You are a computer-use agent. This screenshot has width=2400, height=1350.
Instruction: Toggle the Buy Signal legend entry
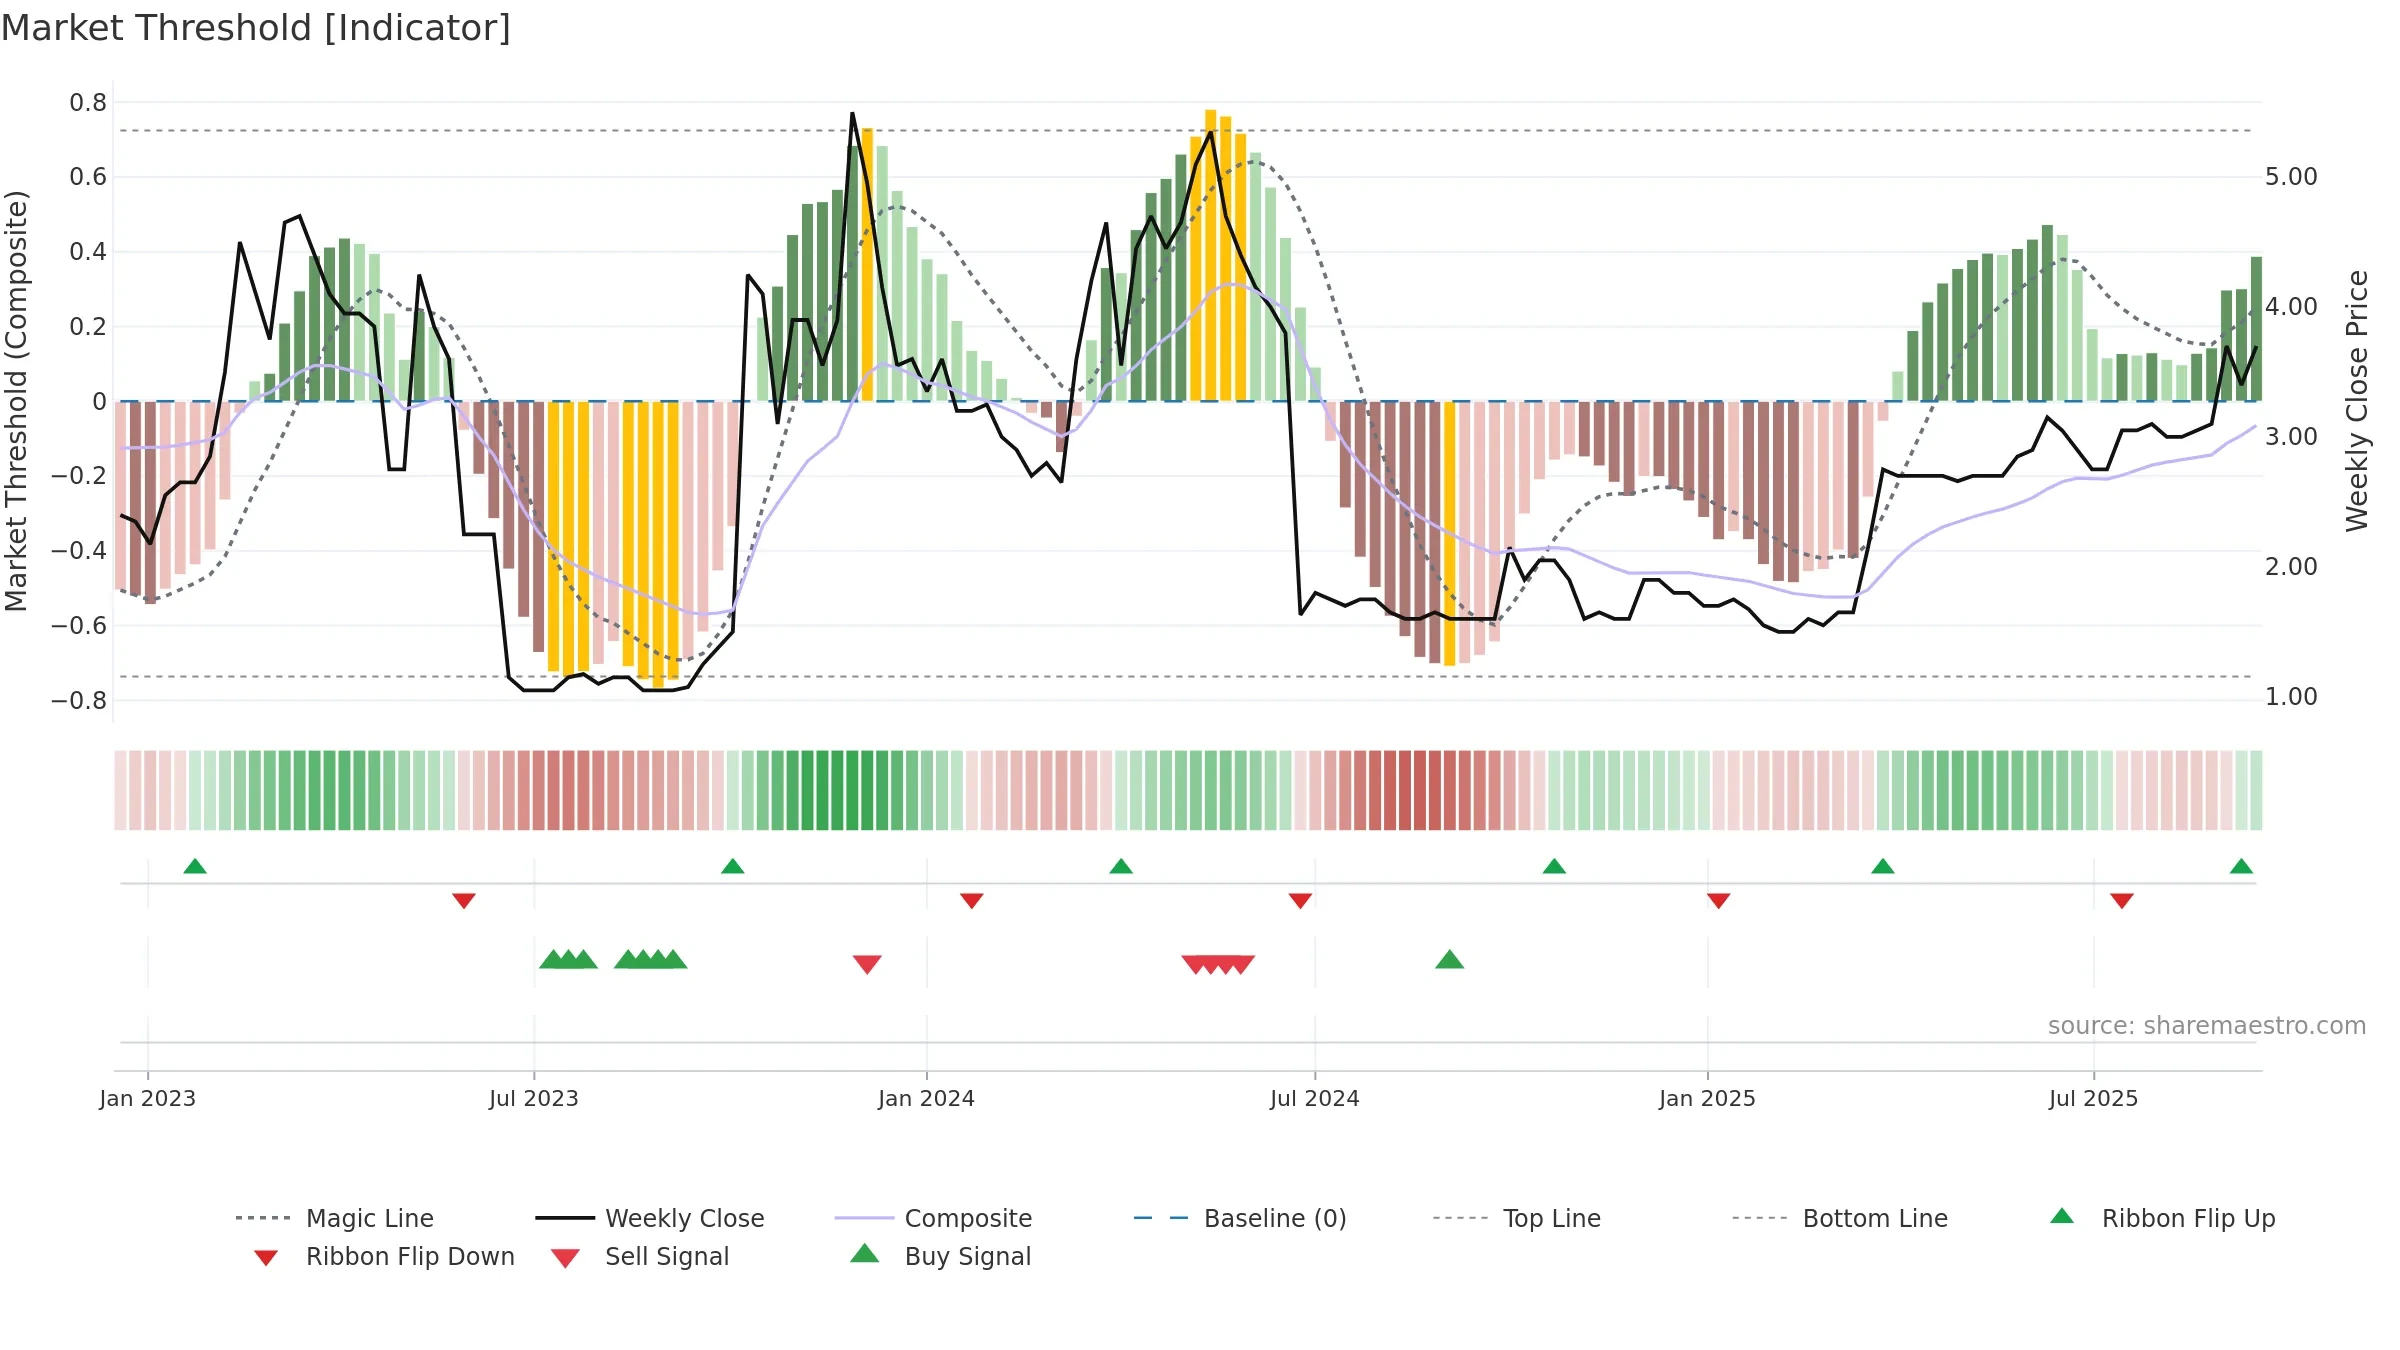point(940,1256)
